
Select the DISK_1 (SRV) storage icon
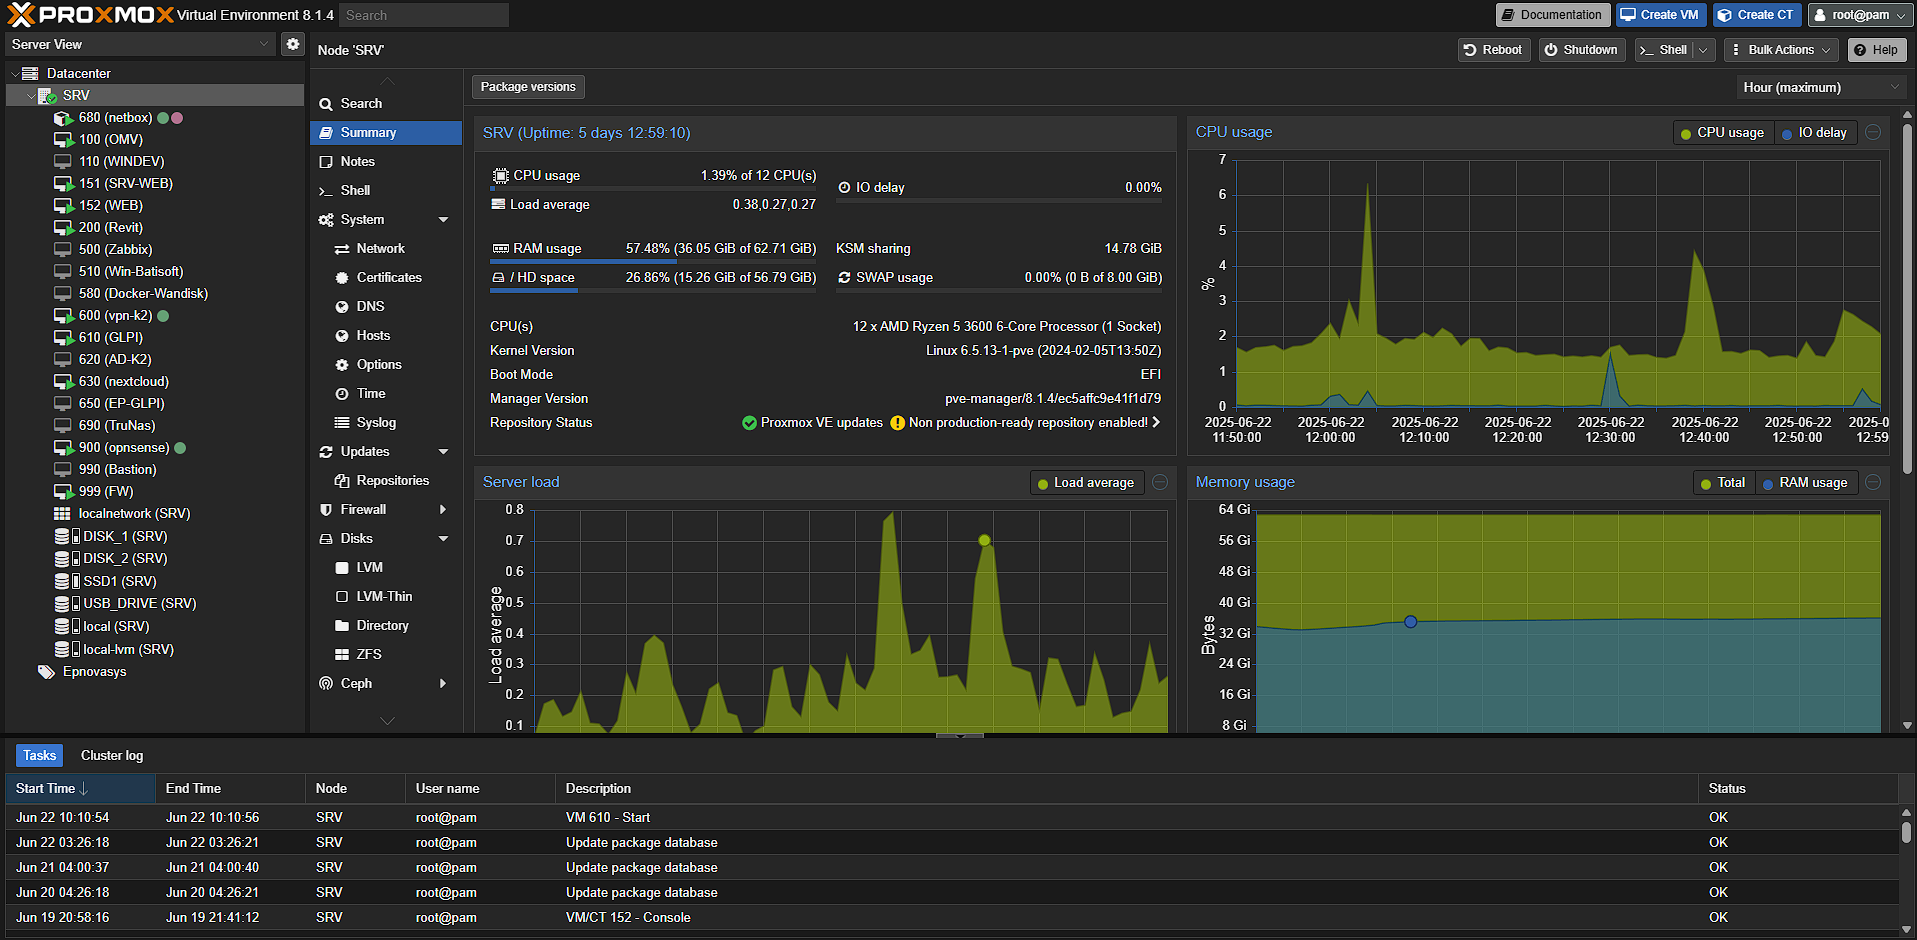(67, 536)
